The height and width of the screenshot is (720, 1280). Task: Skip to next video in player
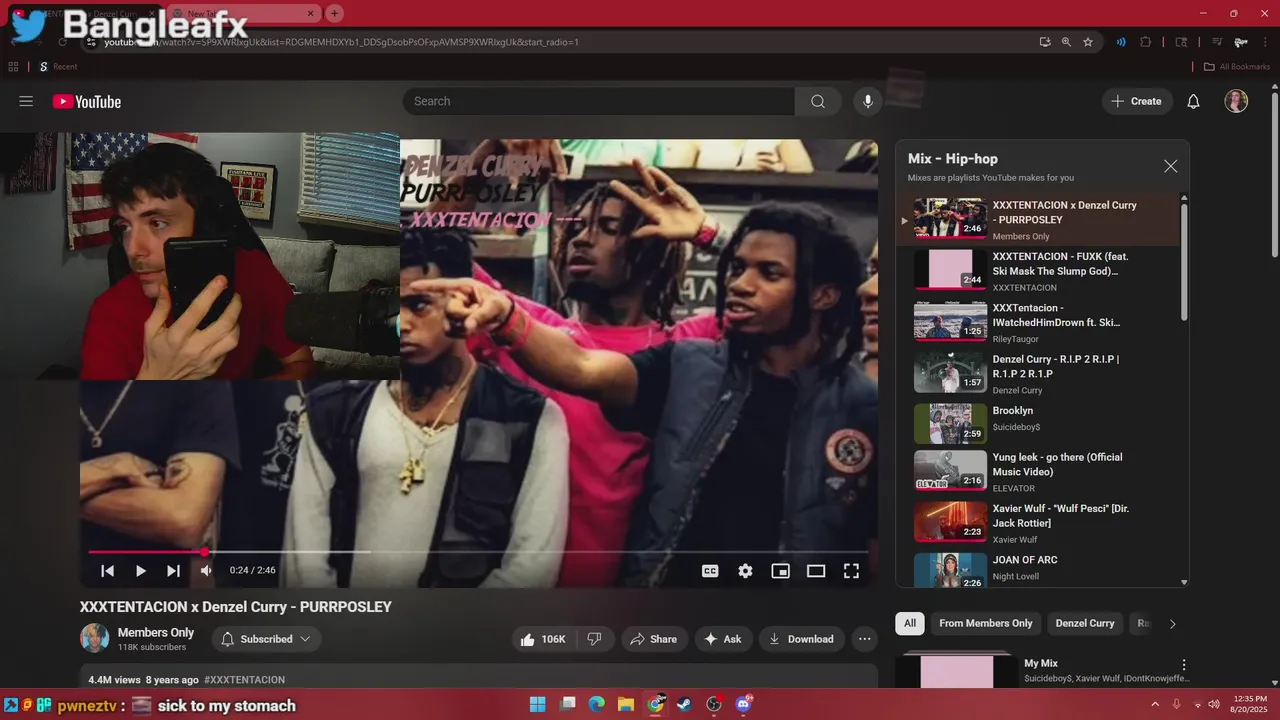[173, 570]
